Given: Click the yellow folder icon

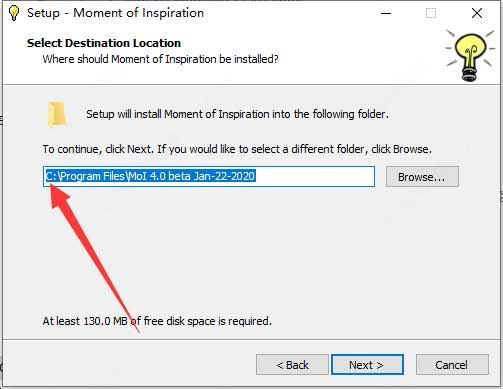Looking at the screenshot, I should pos(57,114).
